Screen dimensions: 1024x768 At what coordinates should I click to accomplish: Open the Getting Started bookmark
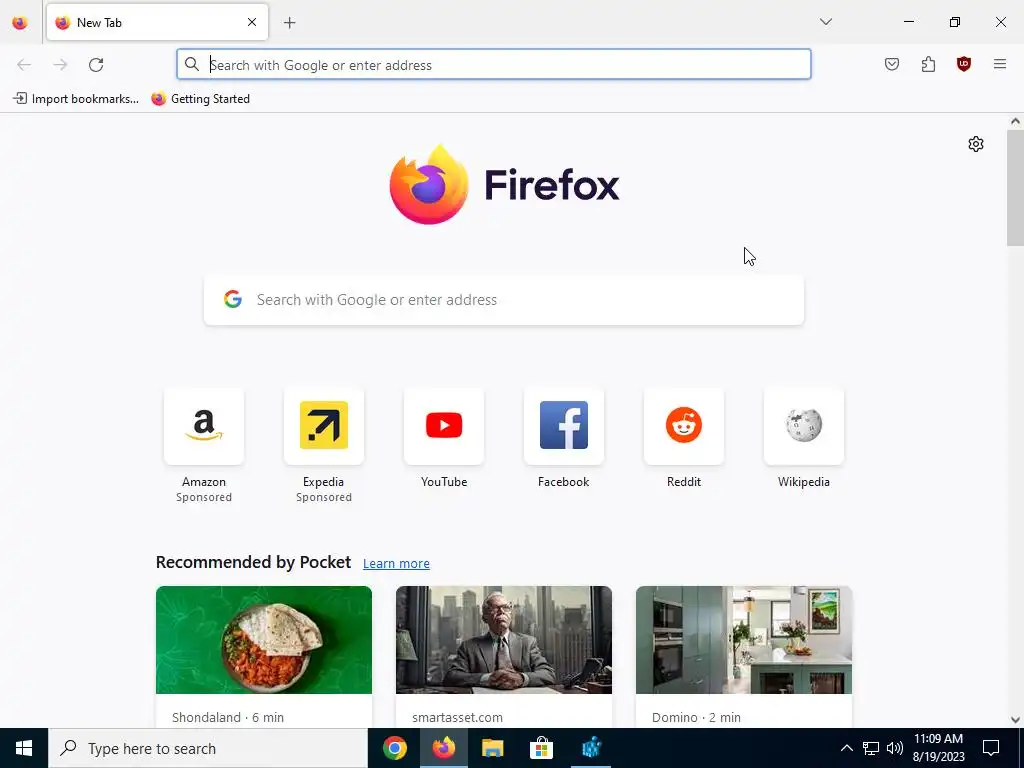(200, 99)
